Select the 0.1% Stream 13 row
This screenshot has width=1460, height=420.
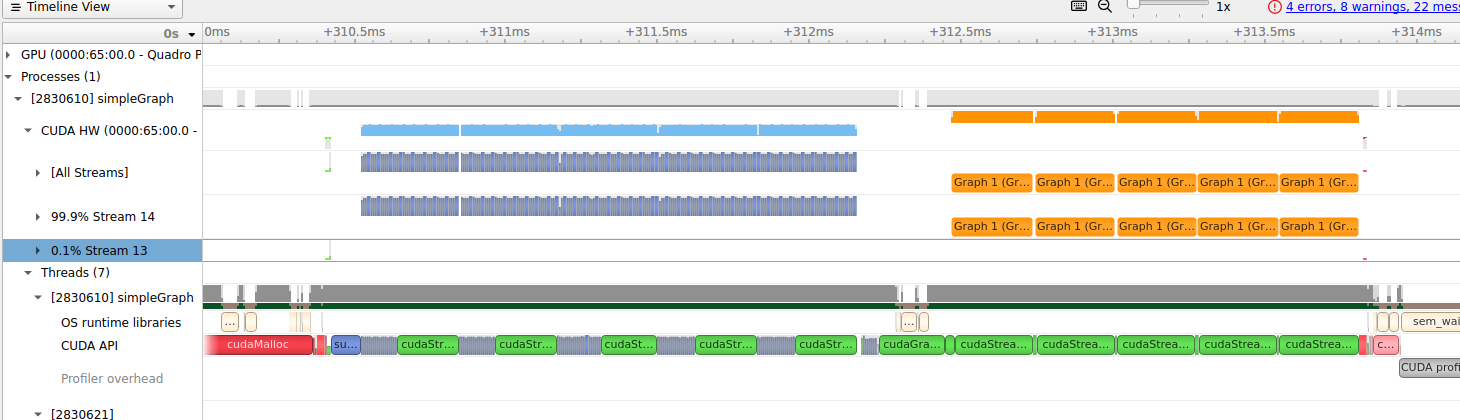[x=99, y=251]
